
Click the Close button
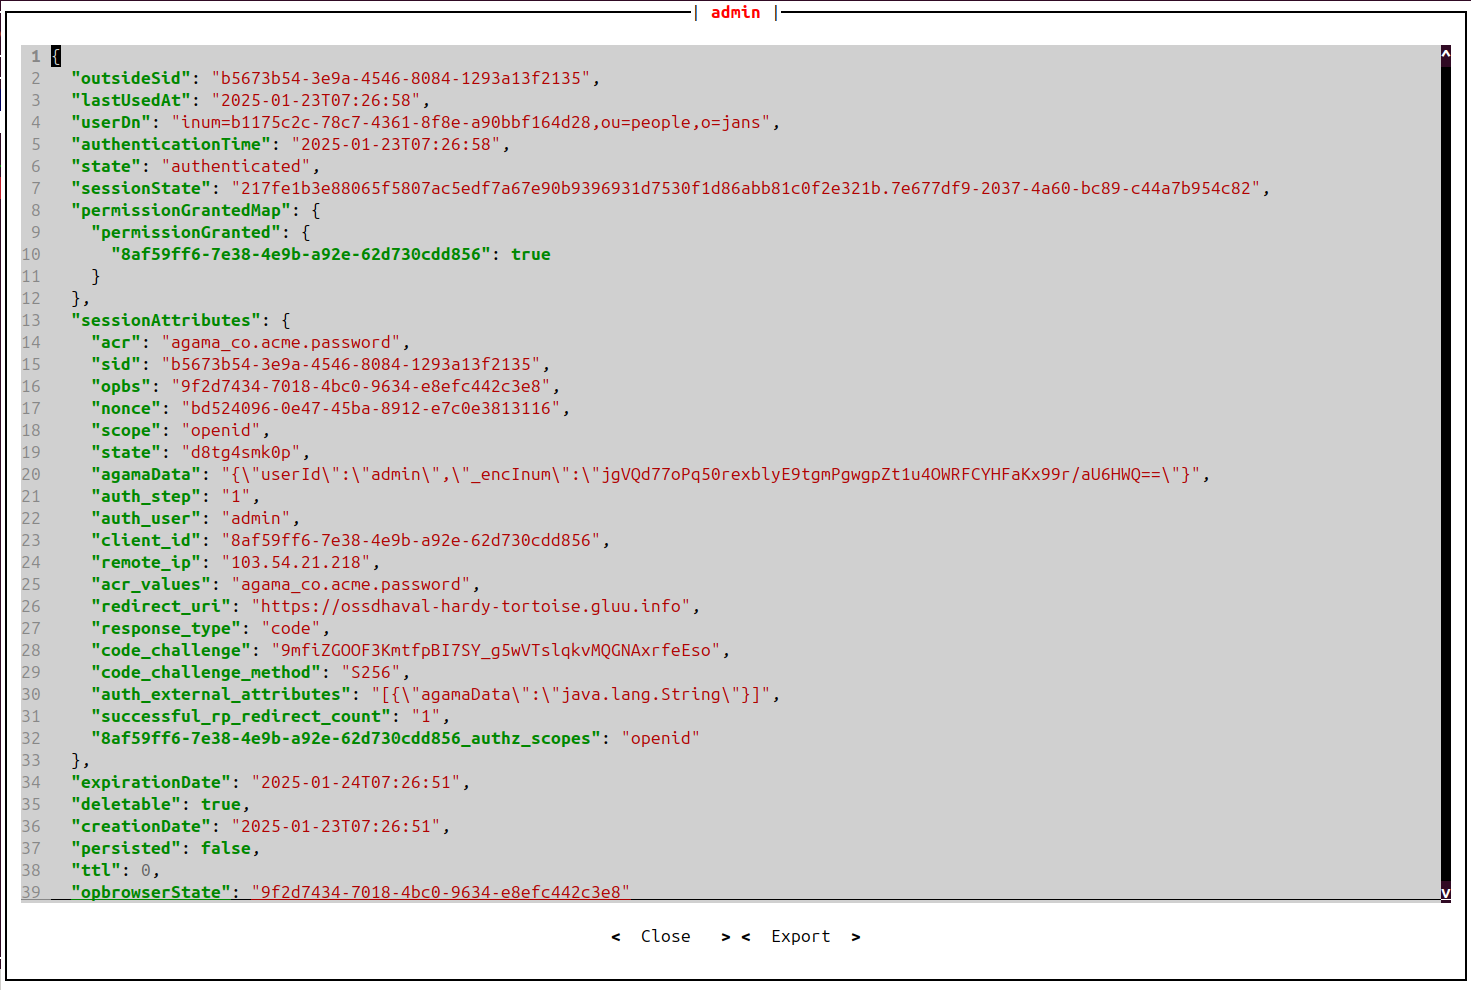point(665,936)
